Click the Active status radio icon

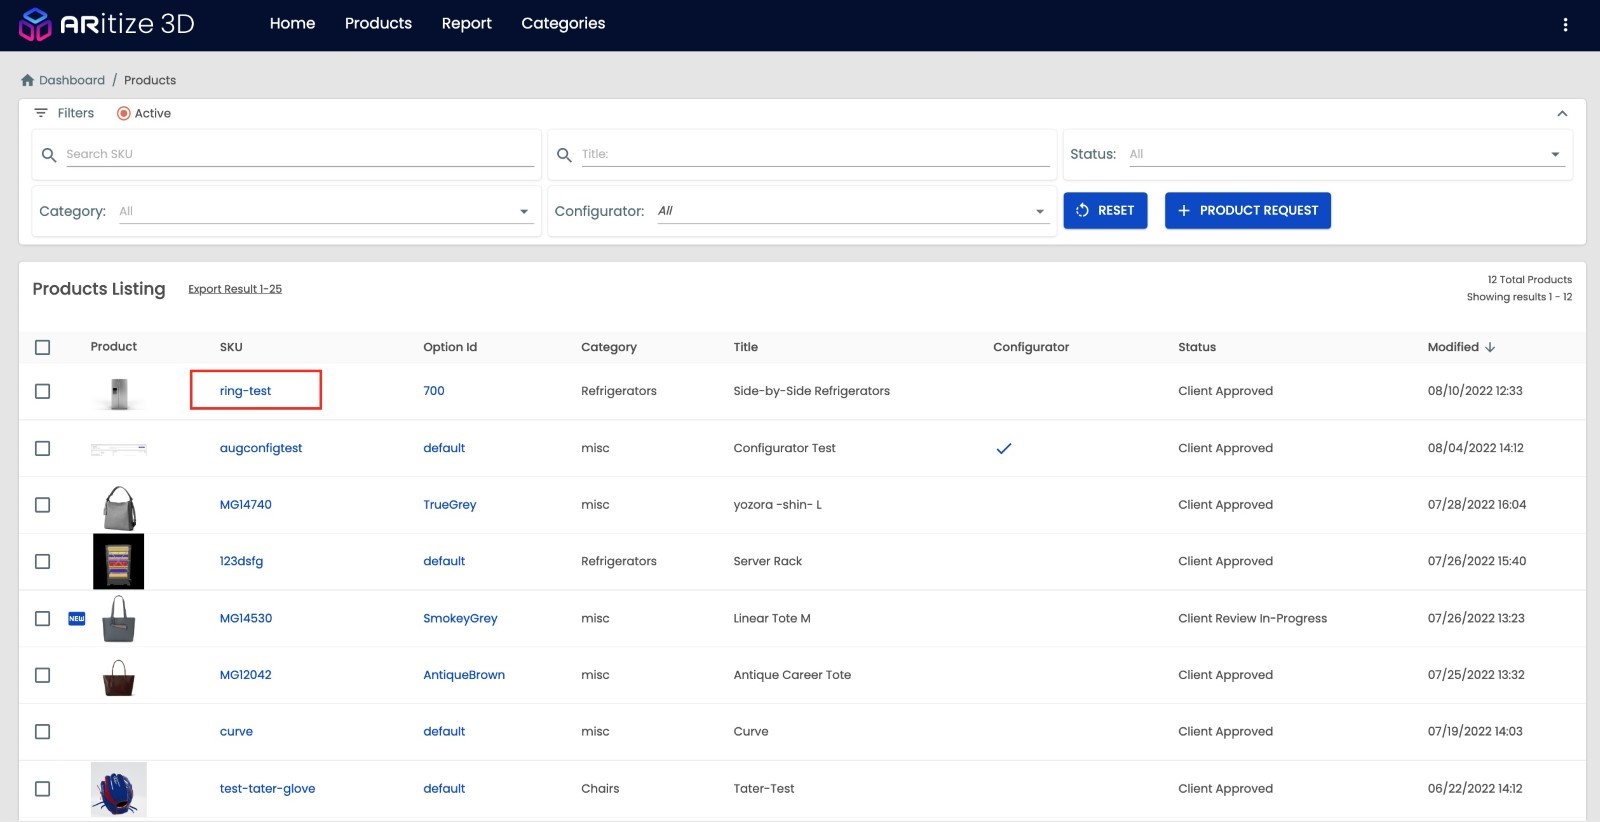124,113
